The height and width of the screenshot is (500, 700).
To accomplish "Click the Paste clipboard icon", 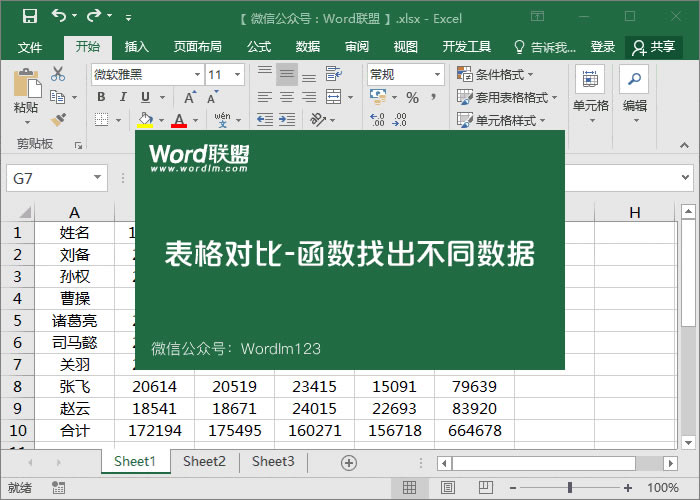I will pos(26,88).
